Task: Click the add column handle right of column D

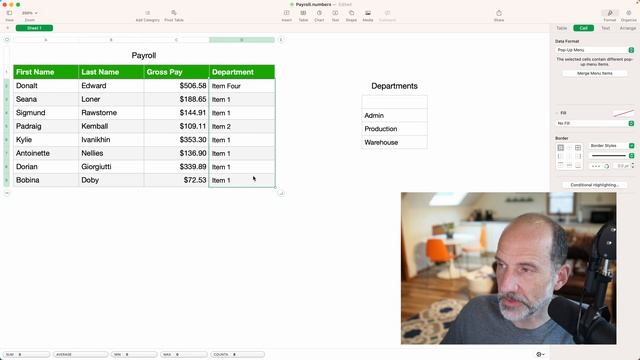Action: point(281,40)
